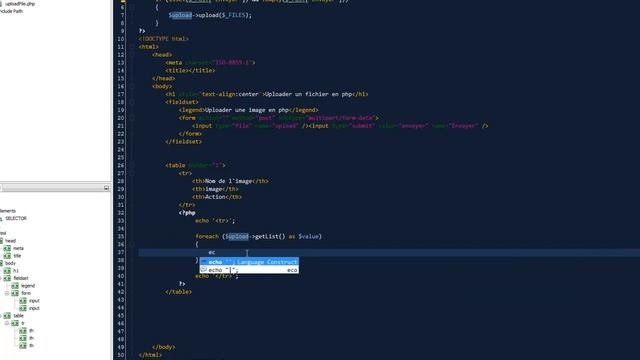Click the <title></title> line
This screenshot has width=640, height=360.
190,71
